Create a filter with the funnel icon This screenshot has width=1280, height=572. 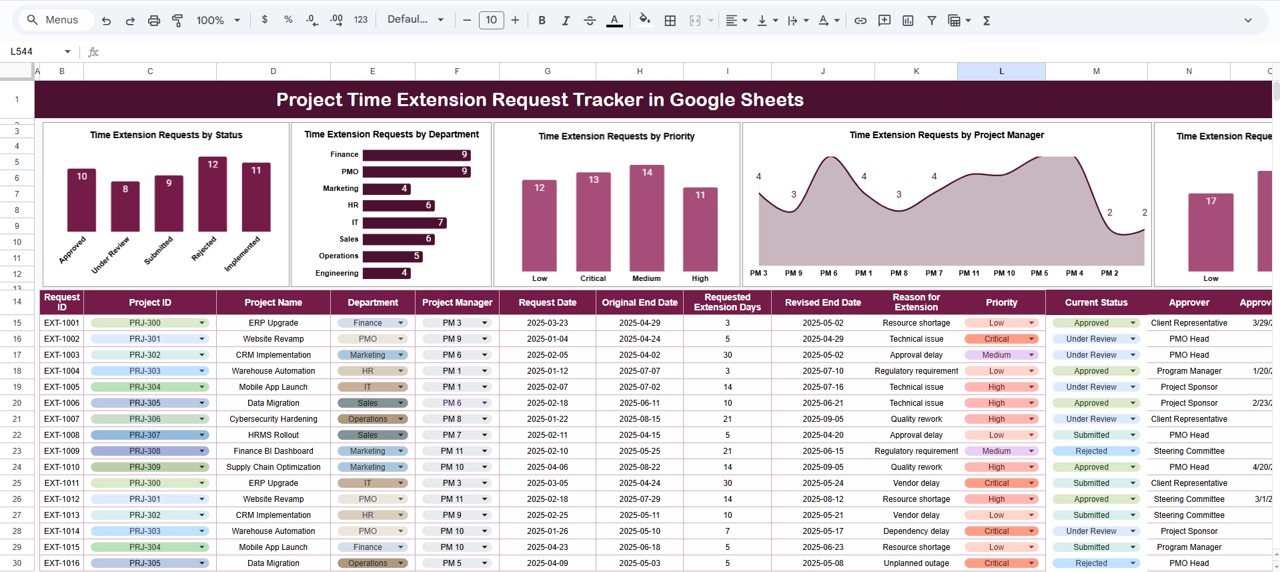(932, 20)
